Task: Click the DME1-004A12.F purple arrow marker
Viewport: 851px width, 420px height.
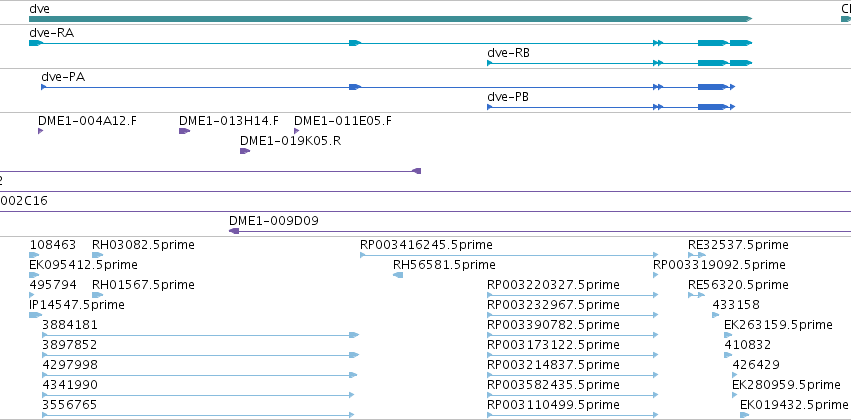Action: (40, 131)
